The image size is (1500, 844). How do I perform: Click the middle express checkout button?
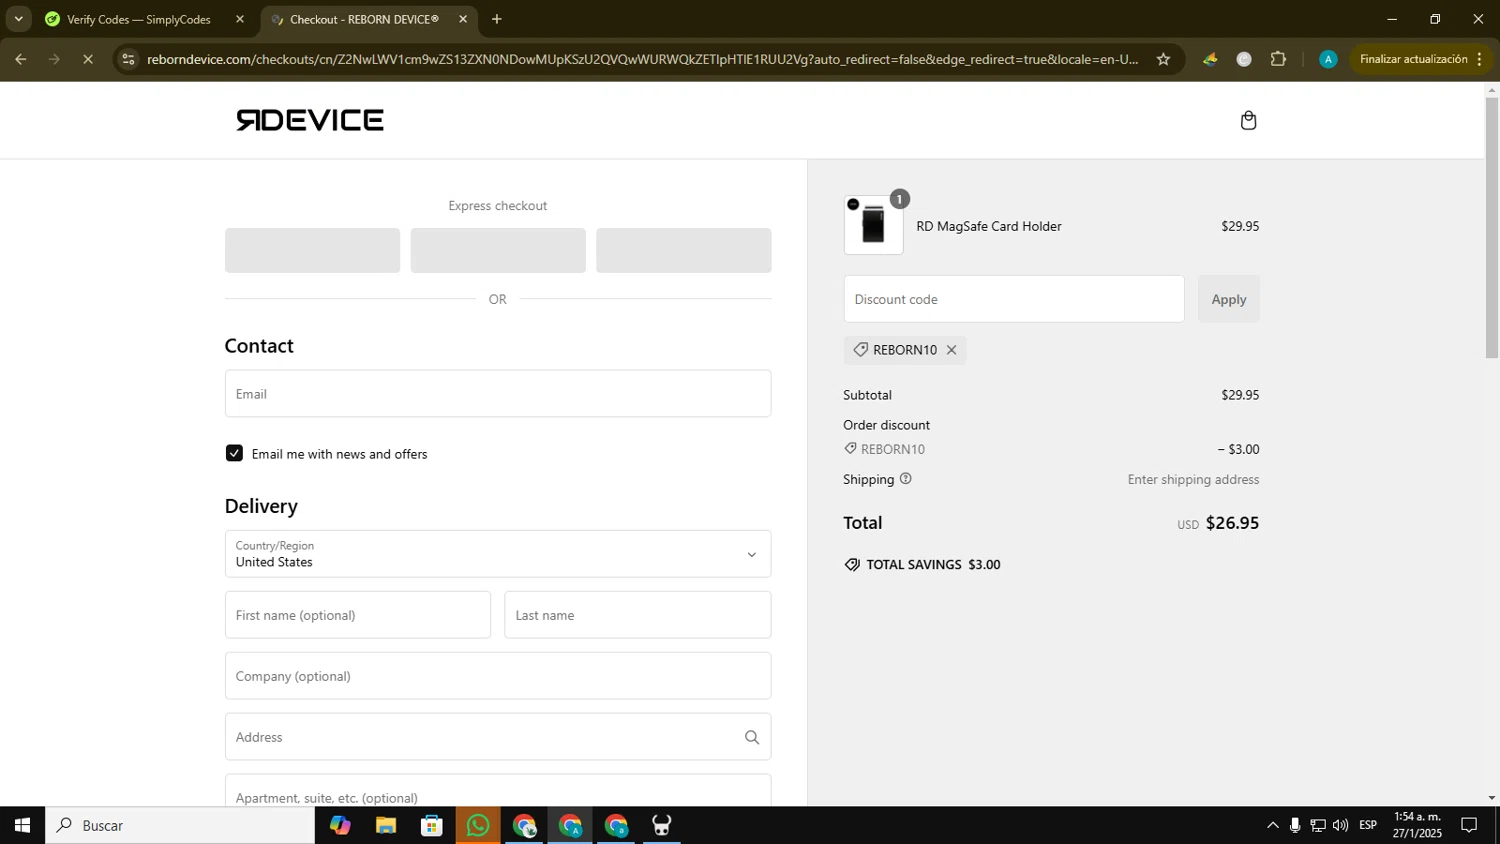click(498, 250)
